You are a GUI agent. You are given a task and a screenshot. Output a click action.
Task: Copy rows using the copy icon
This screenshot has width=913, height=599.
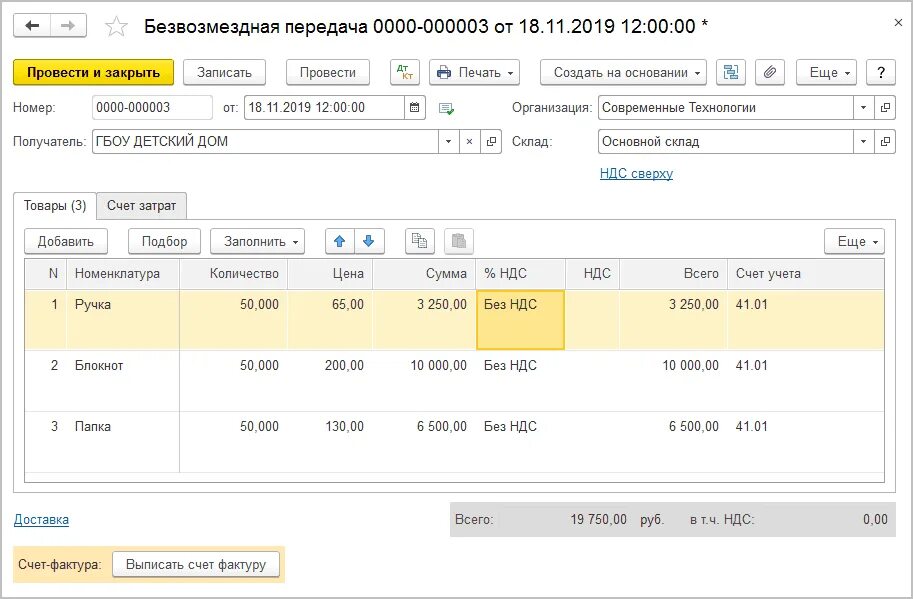[x=420, y=241]
